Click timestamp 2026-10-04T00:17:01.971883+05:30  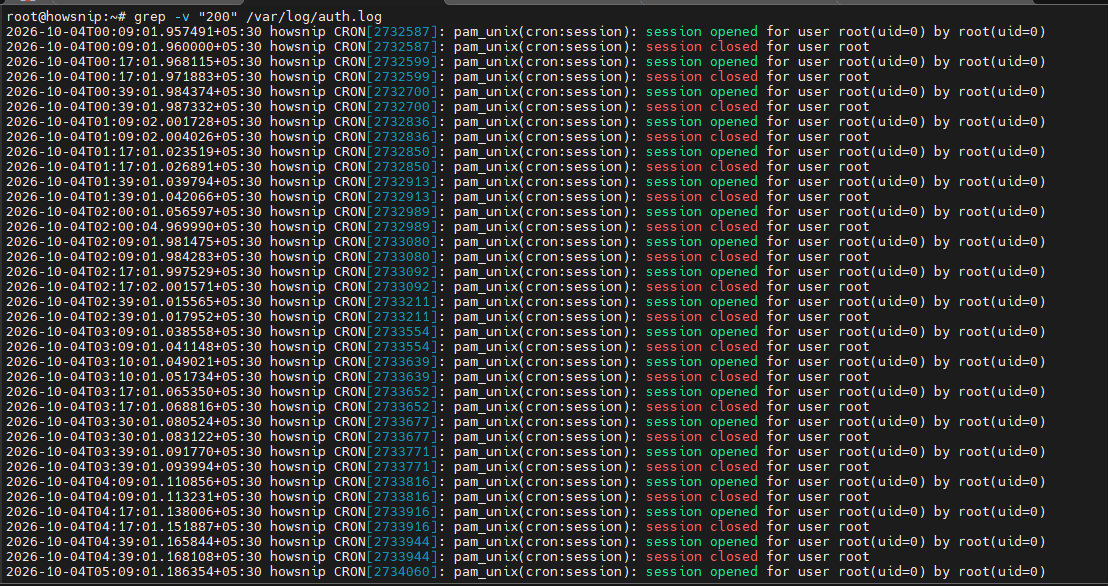point(134,76)
